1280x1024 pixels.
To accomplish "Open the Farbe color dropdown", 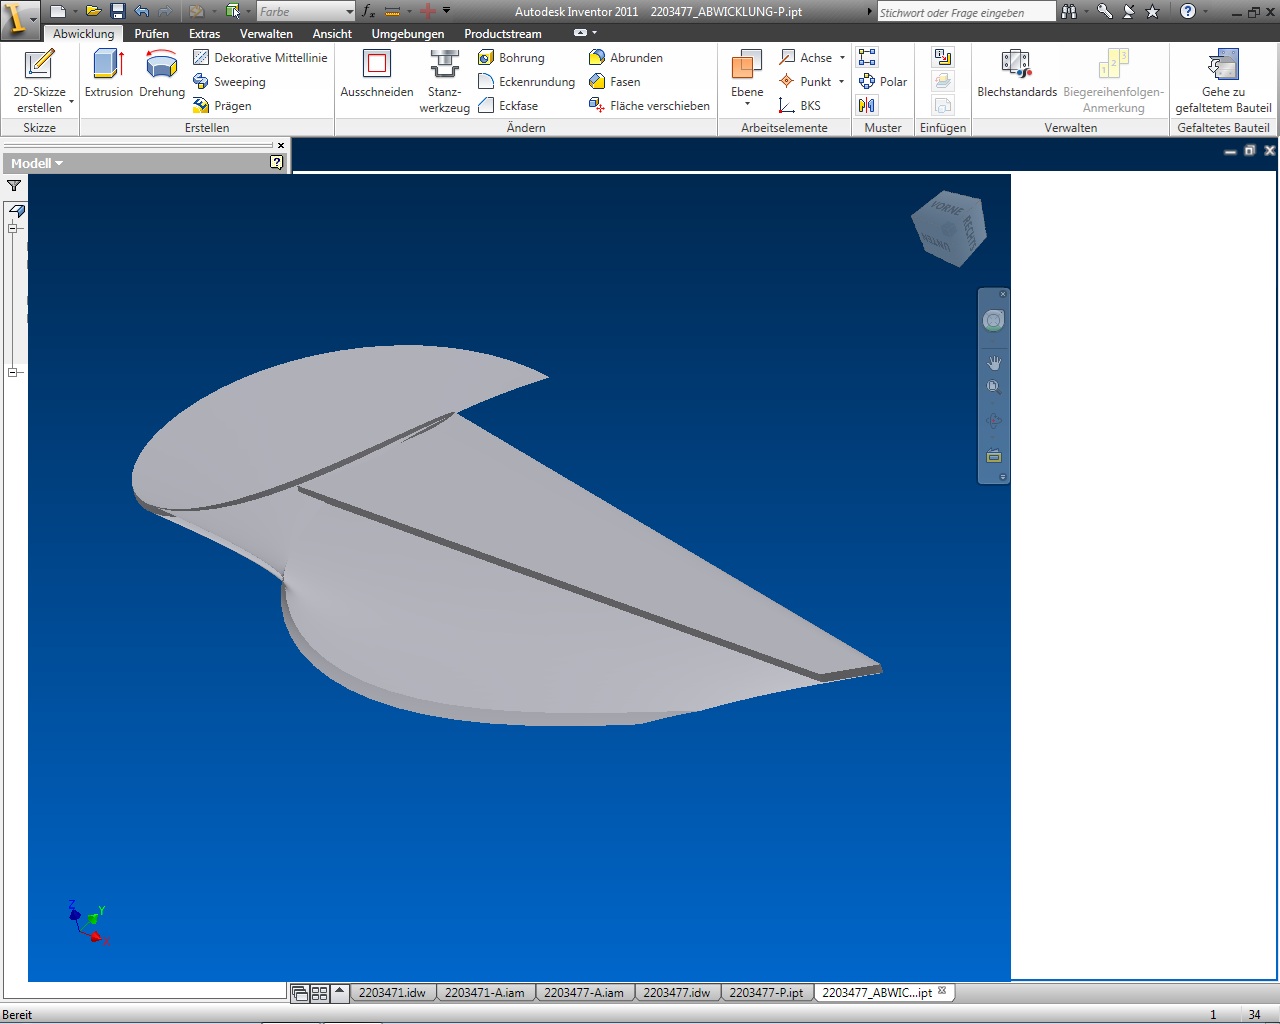I will coord(306,11).
